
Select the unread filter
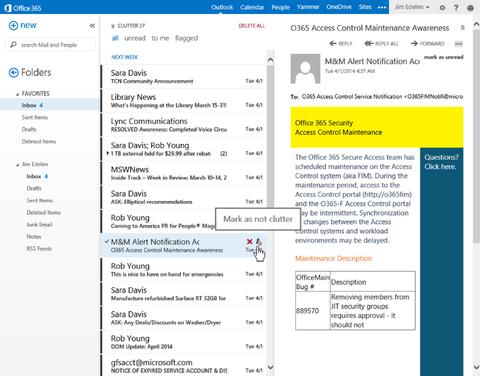[135, 38]
